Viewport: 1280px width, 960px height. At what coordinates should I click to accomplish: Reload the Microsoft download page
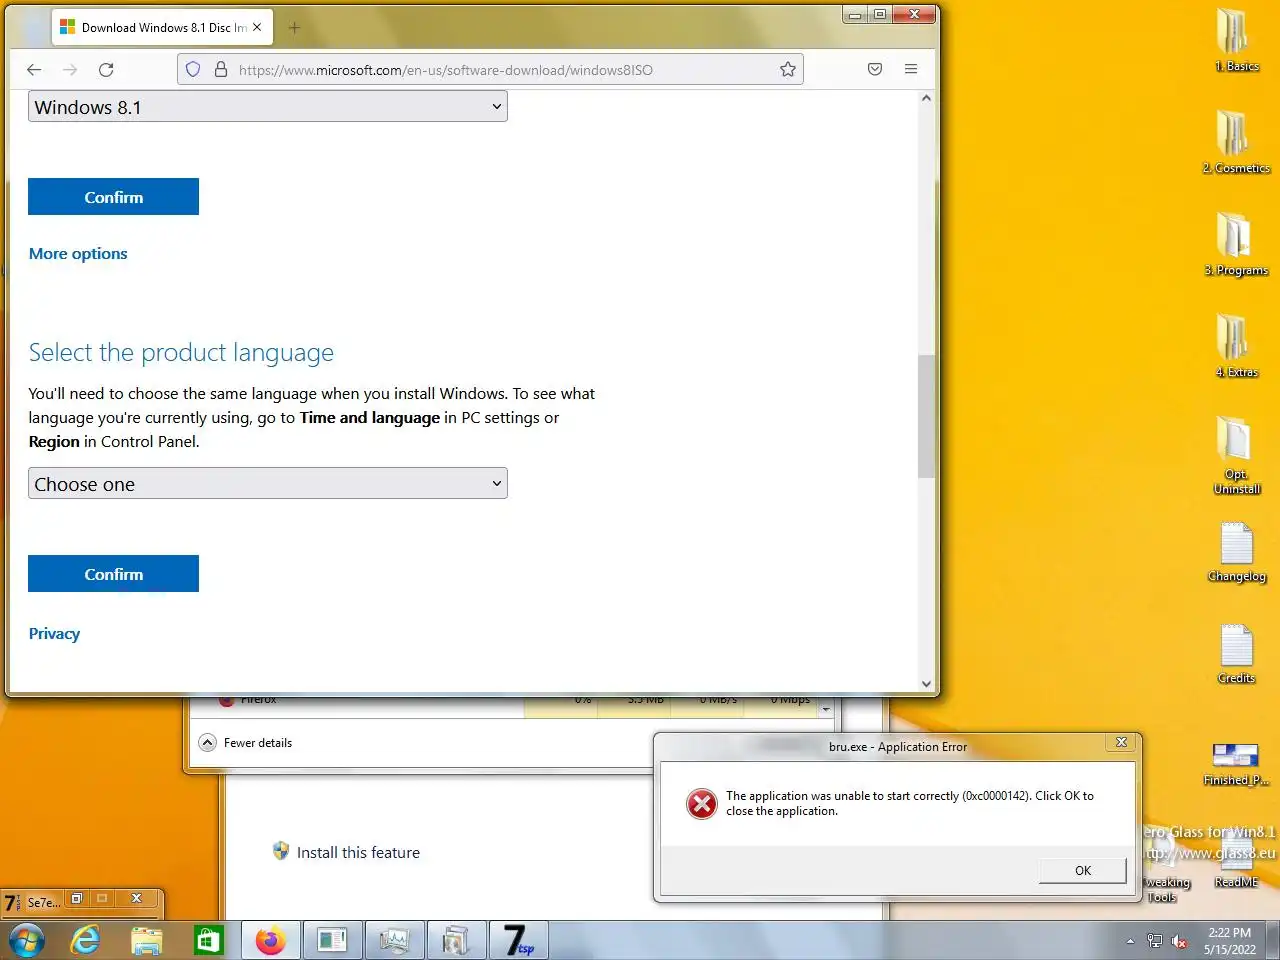click(106, 70)
